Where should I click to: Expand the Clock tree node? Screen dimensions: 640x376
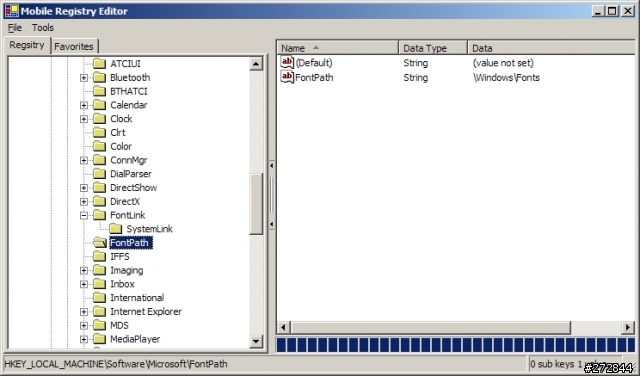[x=84, y=119]
